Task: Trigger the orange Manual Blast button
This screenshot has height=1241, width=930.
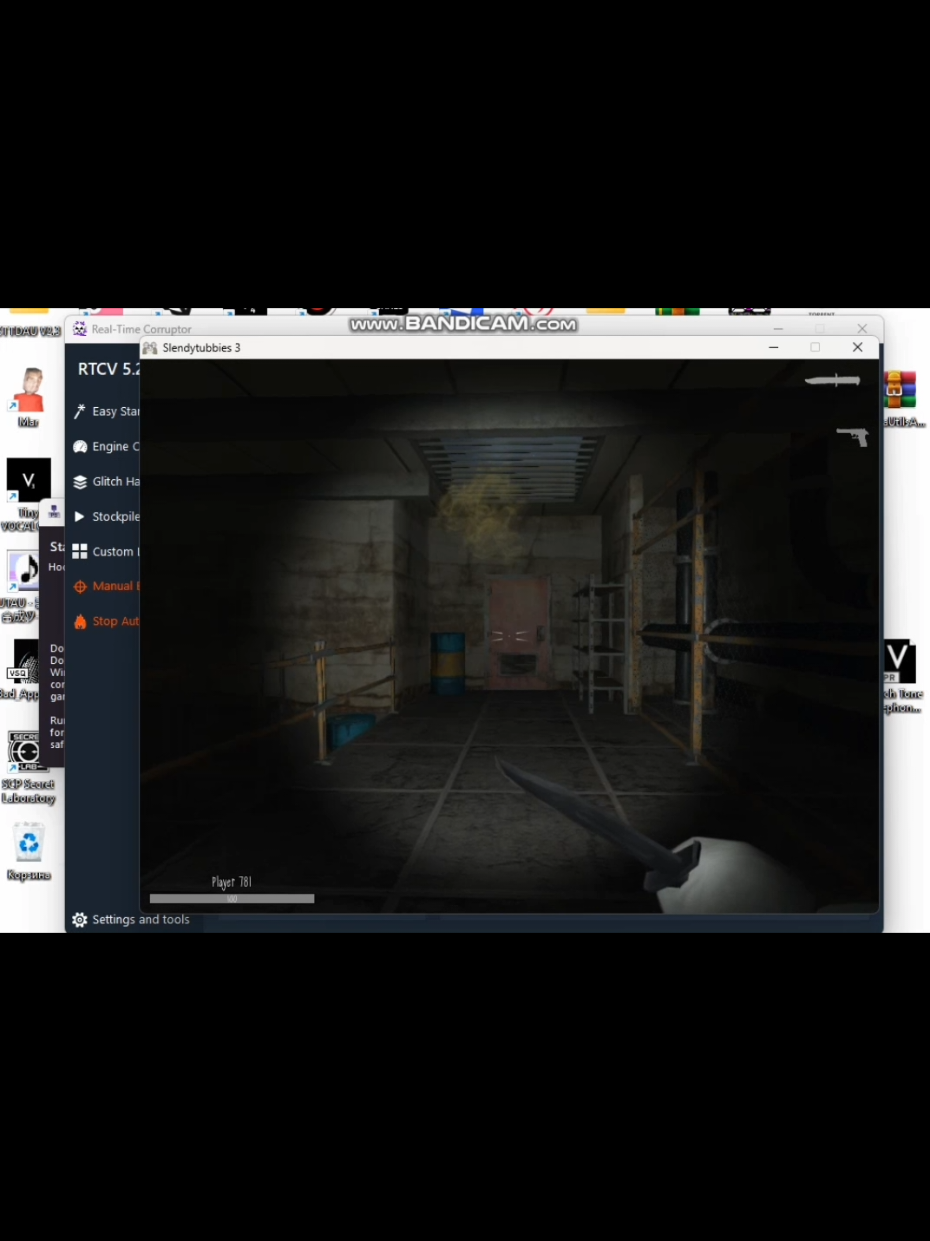Action: 105,586
